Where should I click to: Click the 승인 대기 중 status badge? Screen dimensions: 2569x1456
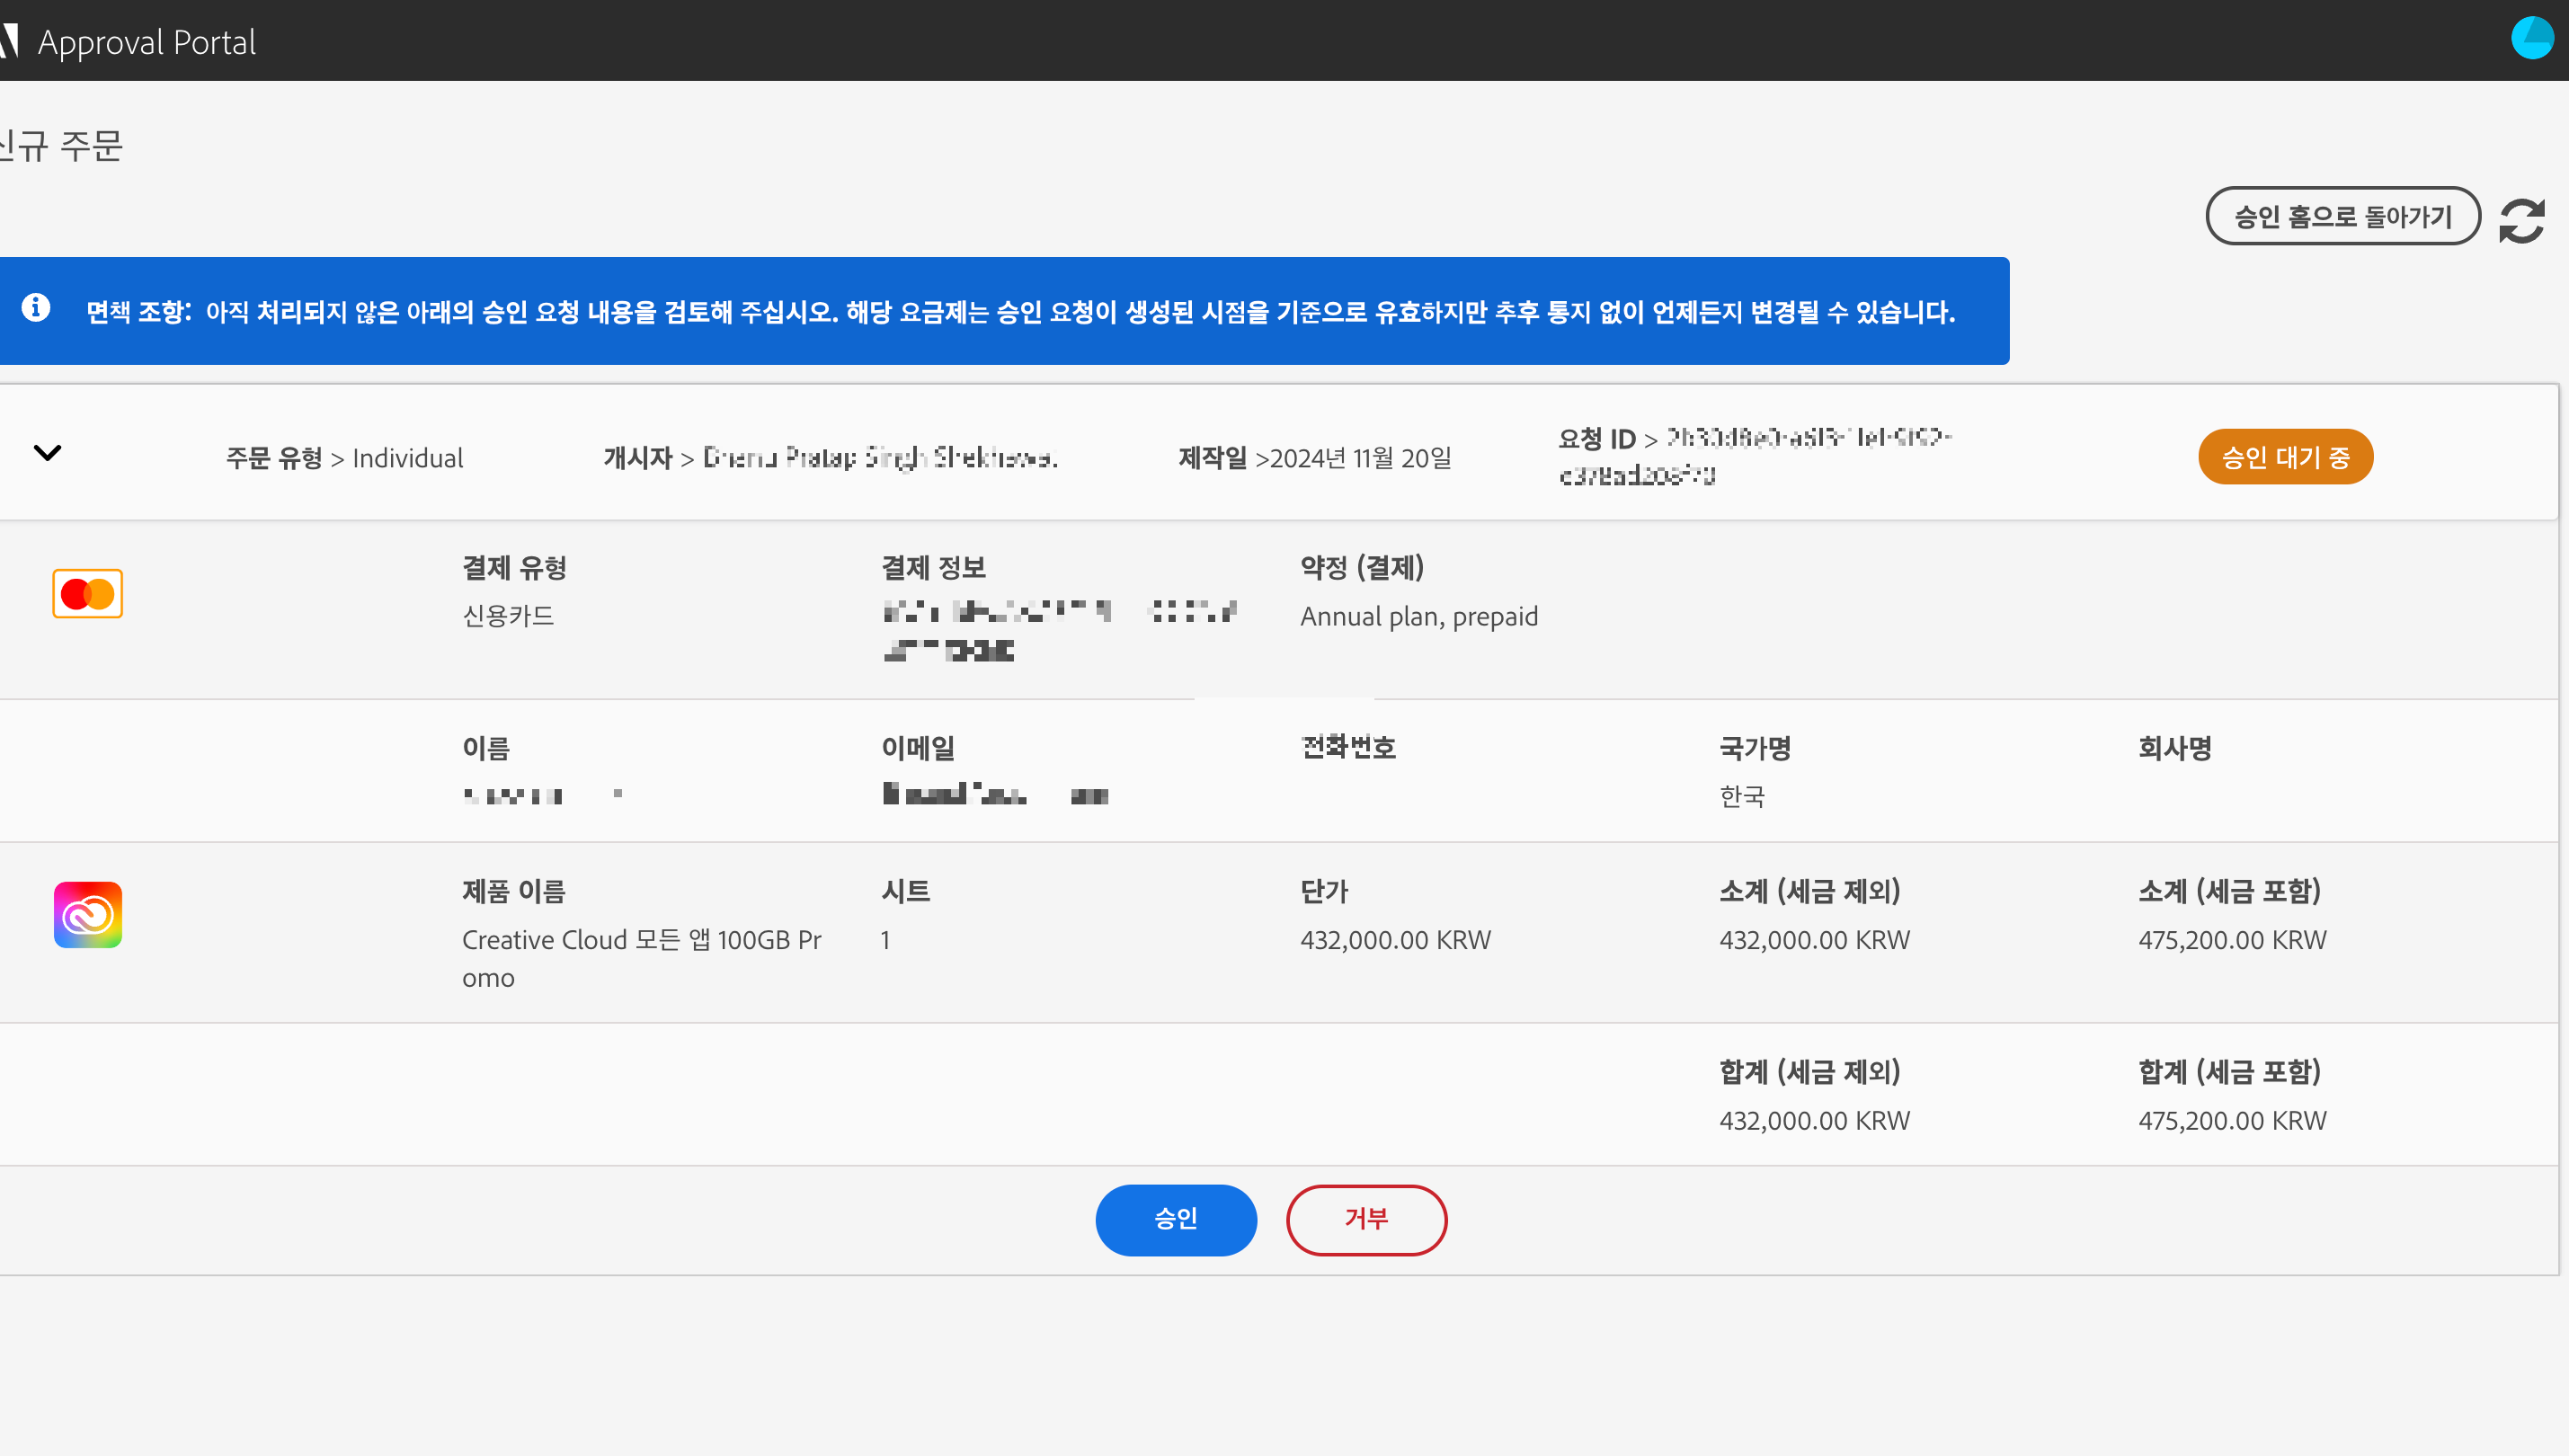click(2284, 457)
